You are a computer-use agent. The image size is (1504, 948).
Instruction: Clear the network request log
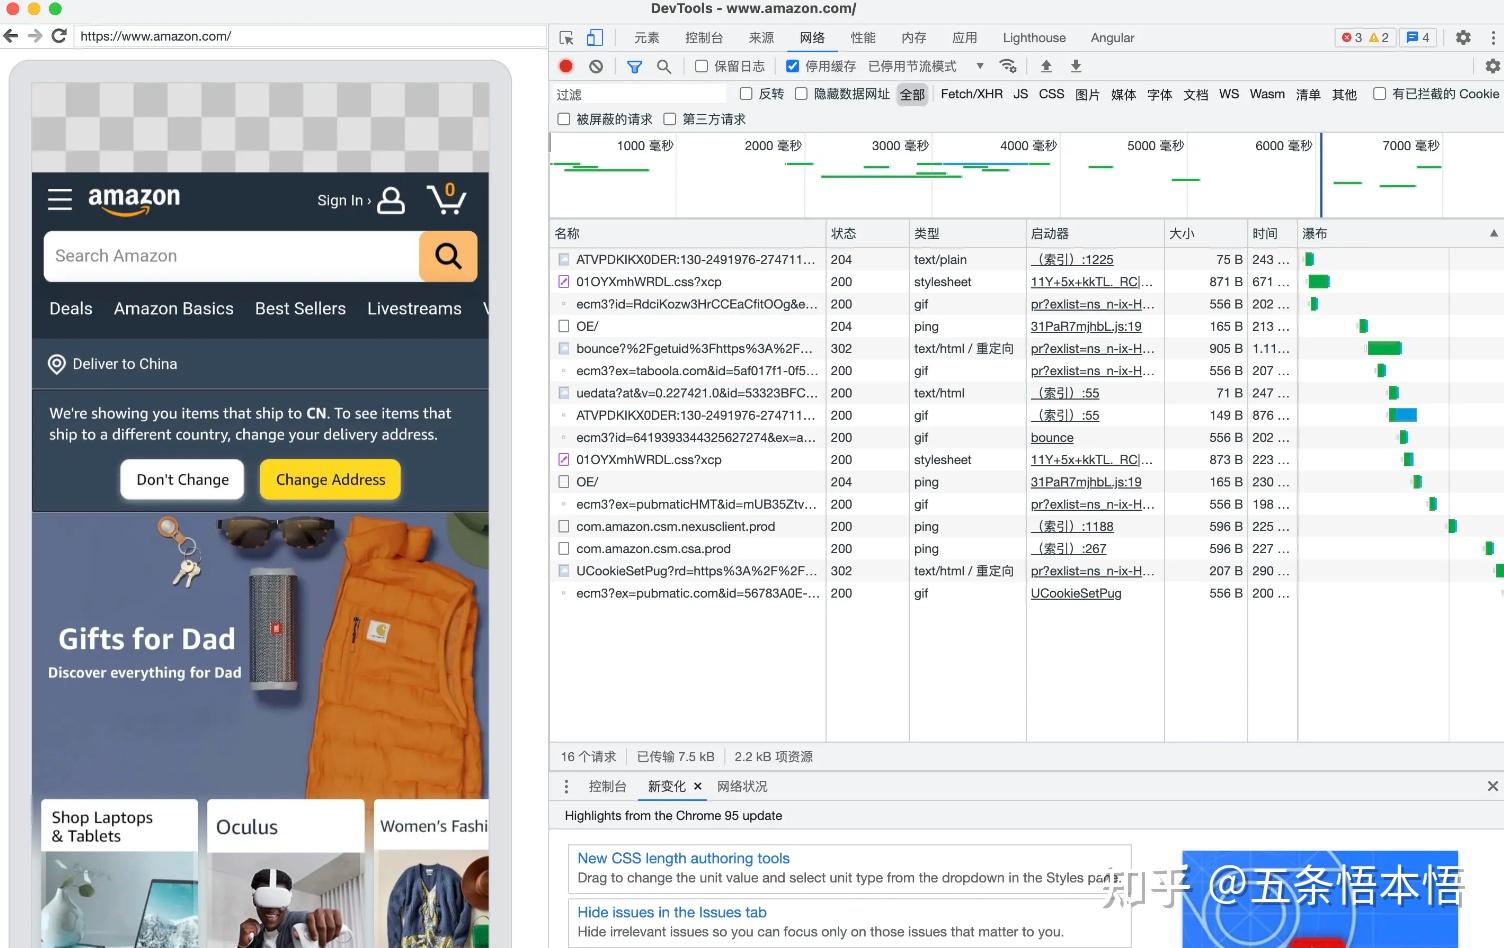596,66
